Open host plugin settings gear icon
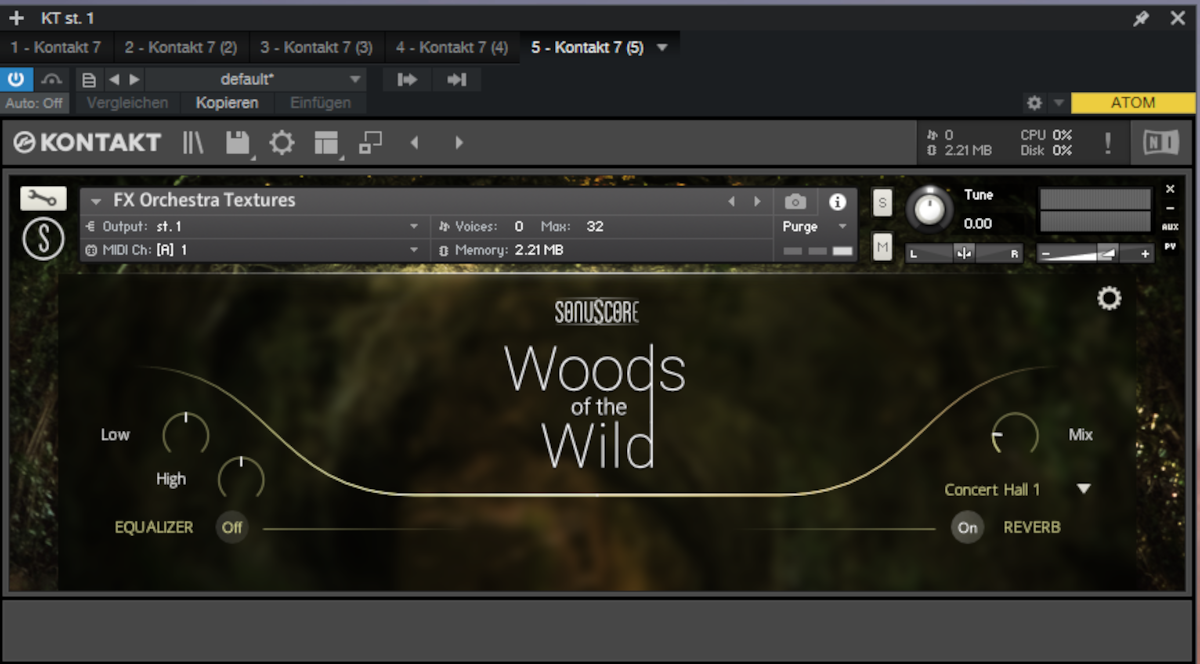Image resolution: width=1200 pixels, height=664 pixels. (x=1035, y=103)
